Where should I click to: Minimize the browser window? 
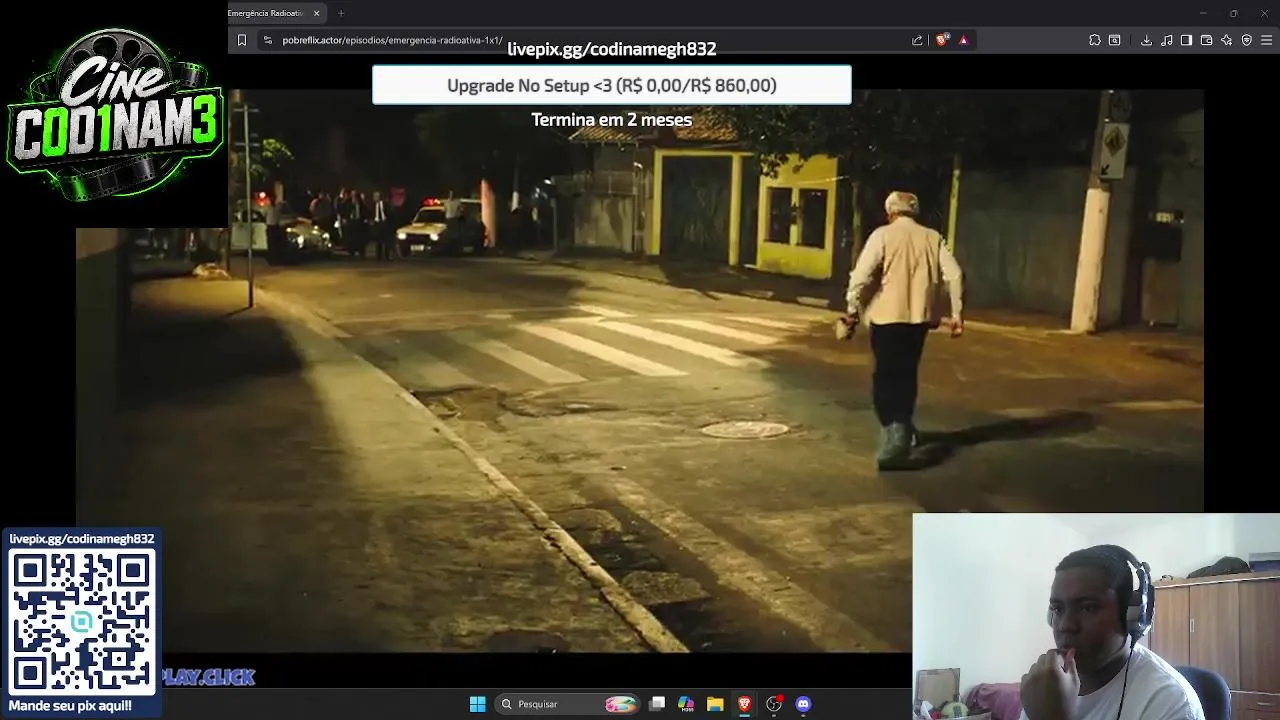(1203, 13)
